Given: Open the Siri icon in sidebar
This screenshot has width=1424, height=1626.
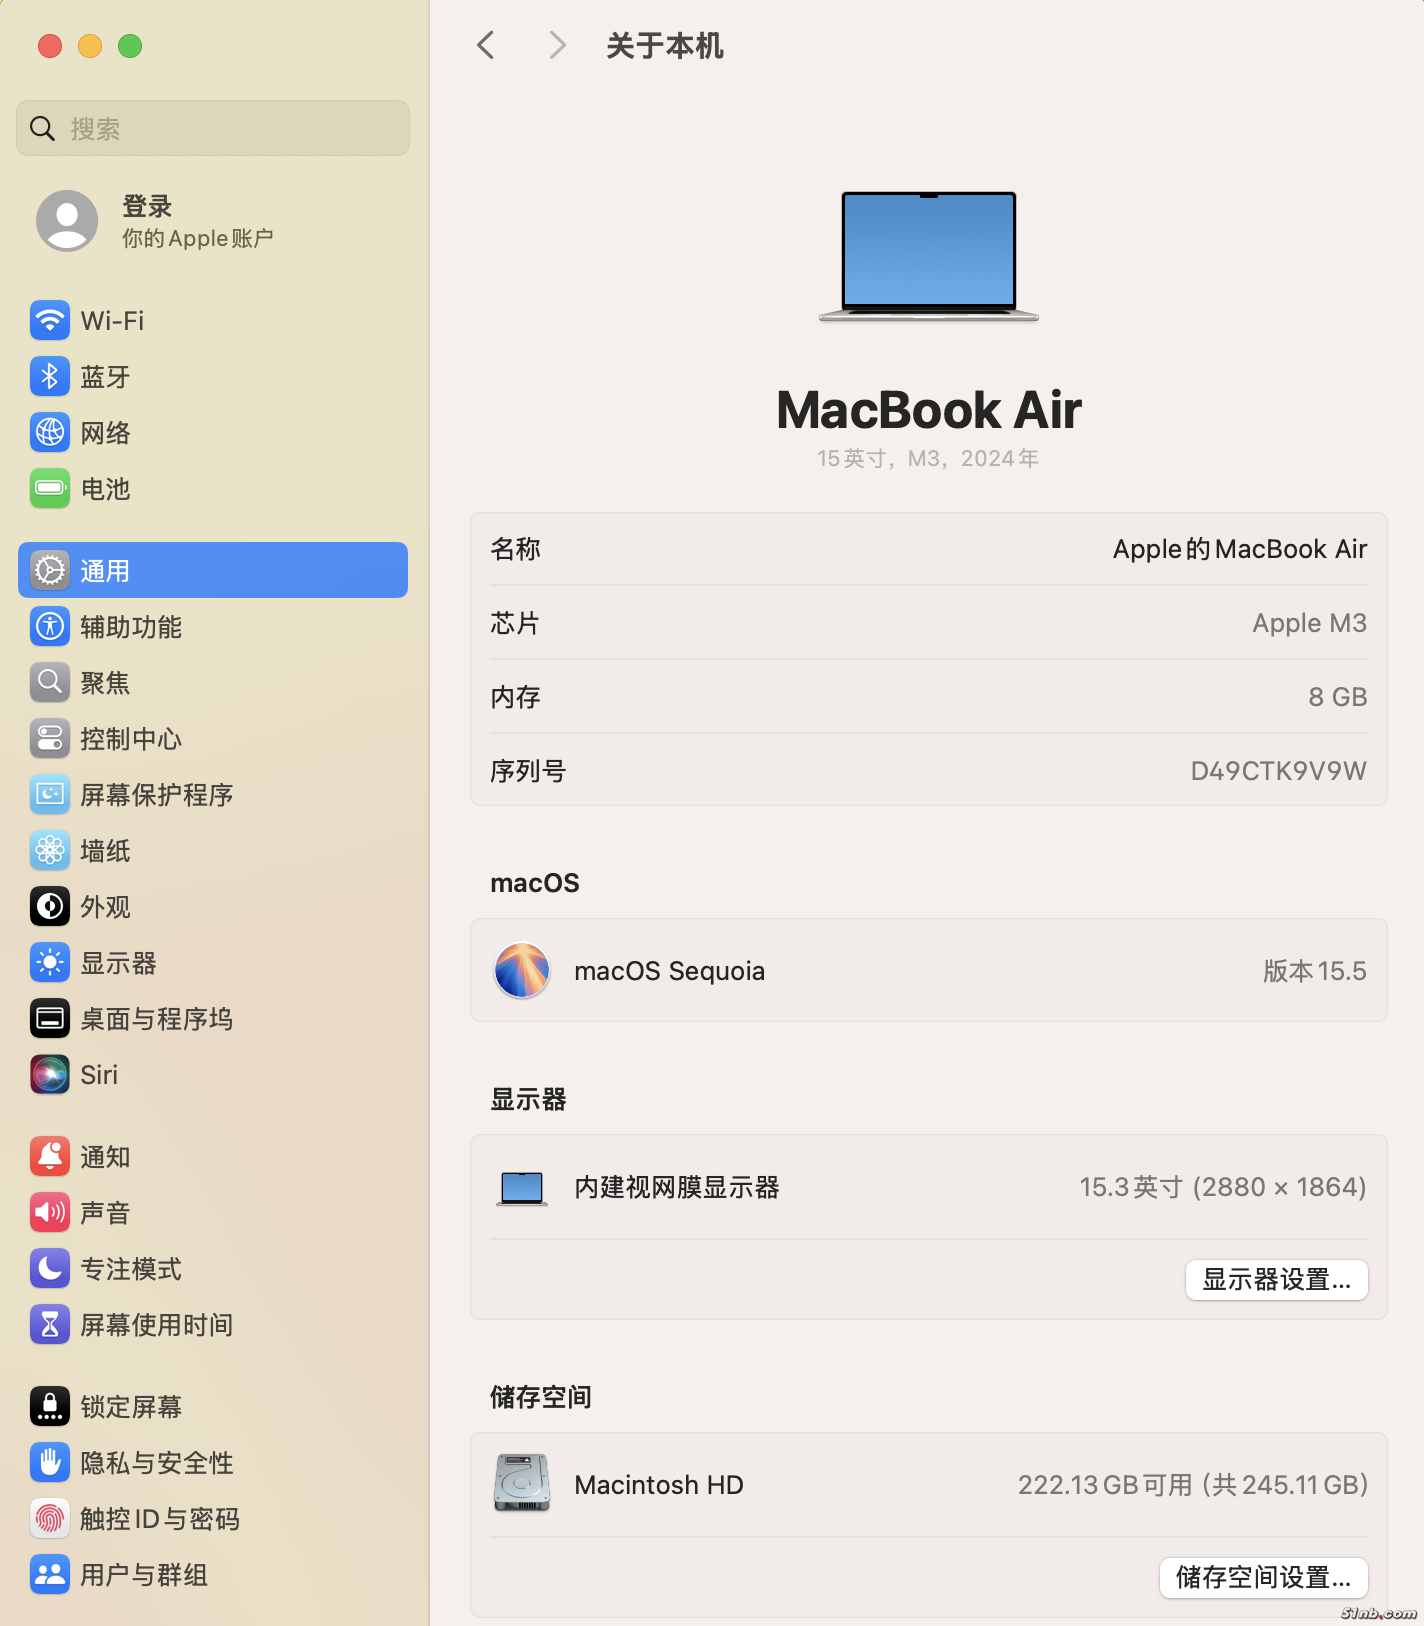Looking at the screenshot, I should click(x=50, y=1075).
